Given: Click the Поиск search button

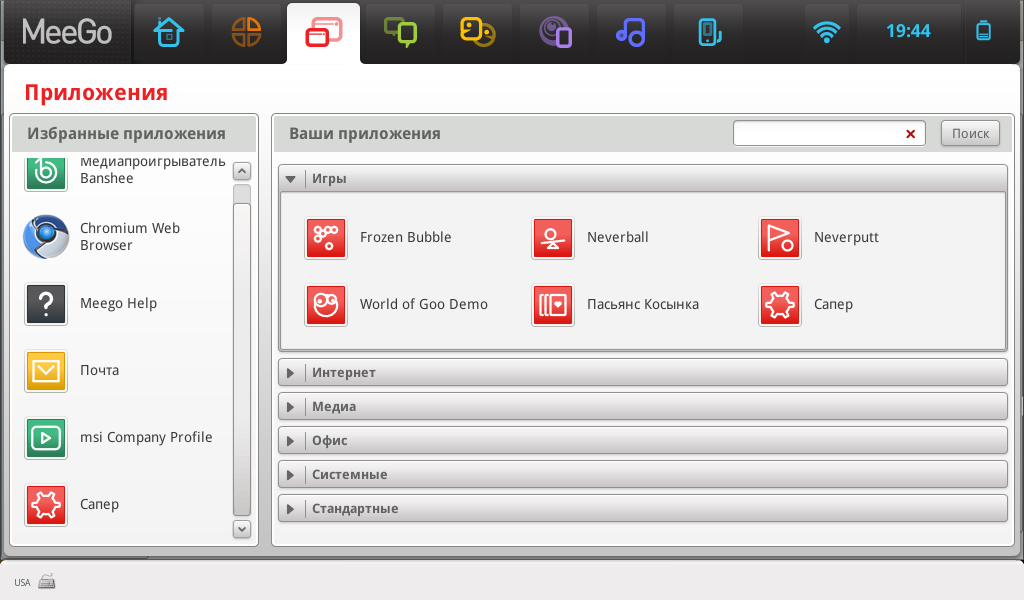Looking at the screenshot, I should click(x=970, y=133).
